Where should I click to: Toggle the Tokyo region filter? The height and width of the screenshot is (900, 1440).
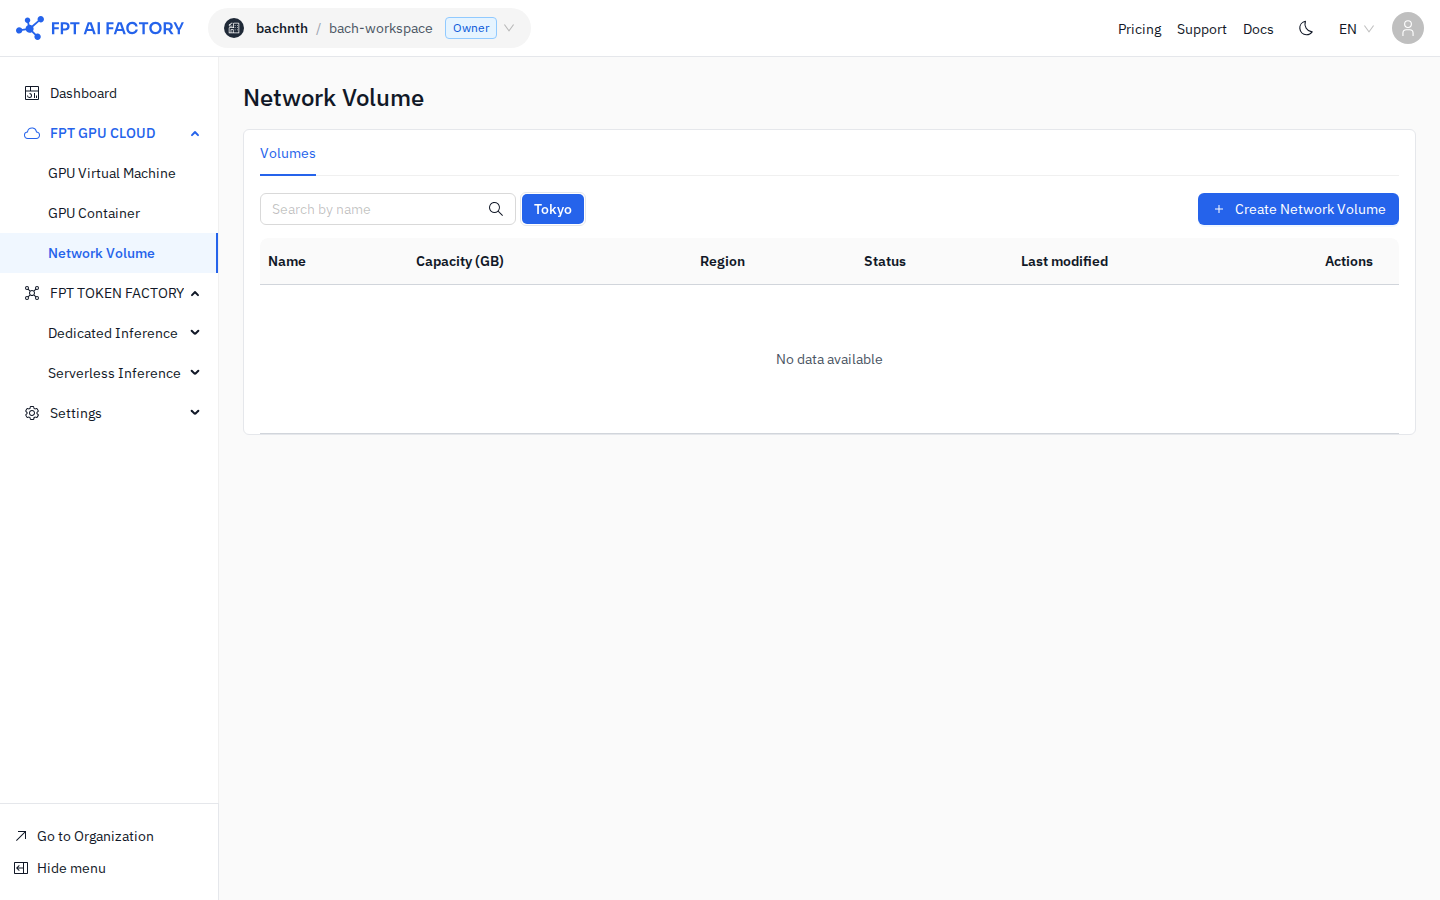pyautogui.click(x=553, y=209)
